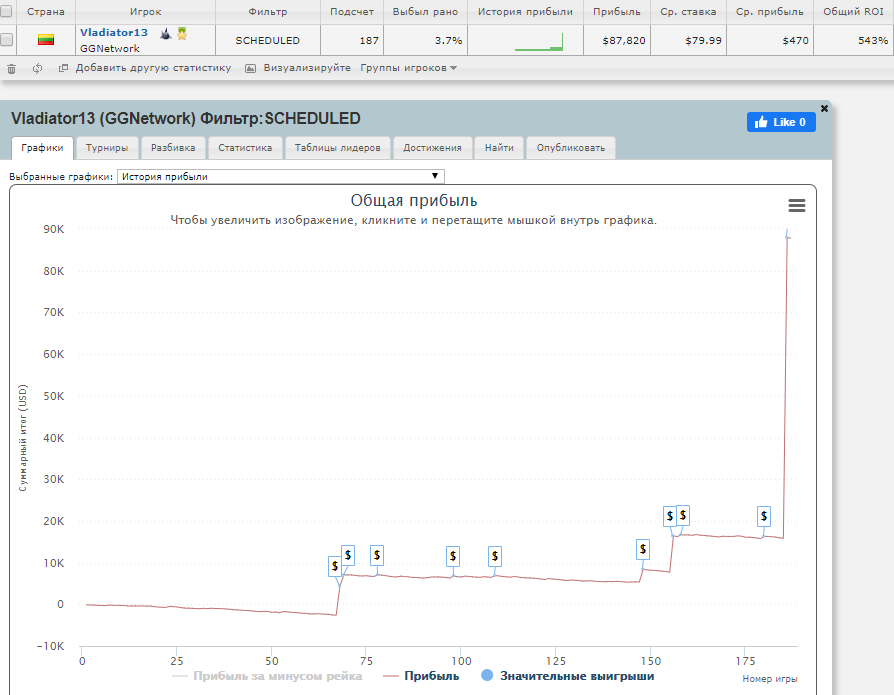
Task: Open the 'Статистика' tab
Action: click(245, 148)
